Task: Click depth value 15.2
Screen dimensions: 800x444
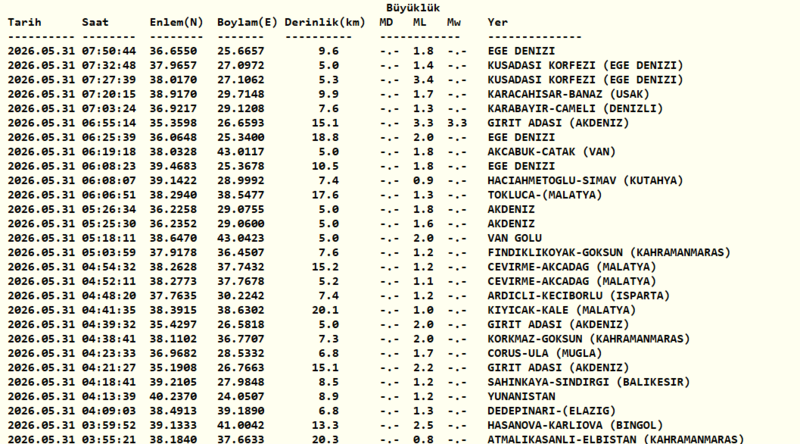Action: click(x=326, y=267)
